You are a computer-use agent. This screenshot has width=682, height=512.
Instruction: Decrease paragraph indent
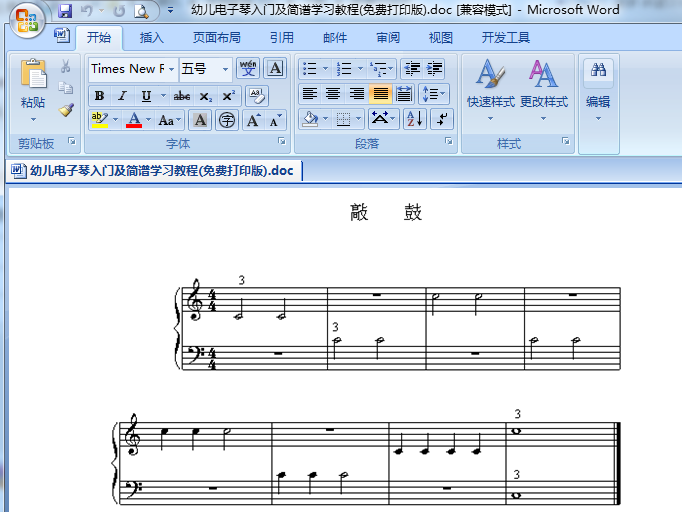pos(412,69)
